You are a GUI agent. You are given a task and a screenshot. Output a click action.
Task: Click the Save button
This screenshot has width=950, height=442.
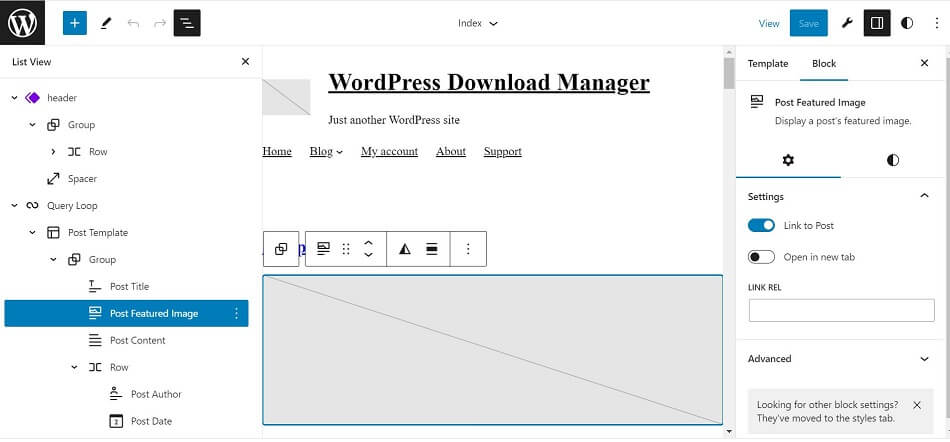click(808, 23)
